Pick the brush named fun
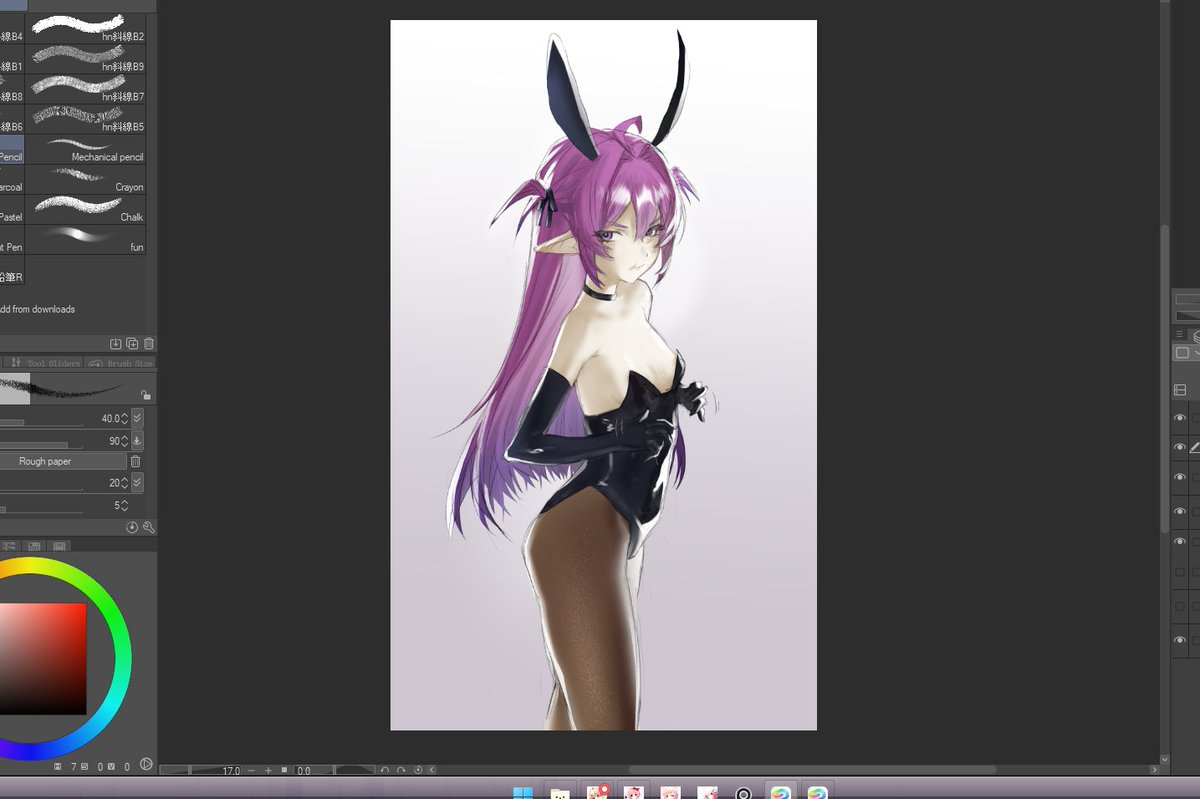Screen dimensions: 1200x799 coord(85,239)
